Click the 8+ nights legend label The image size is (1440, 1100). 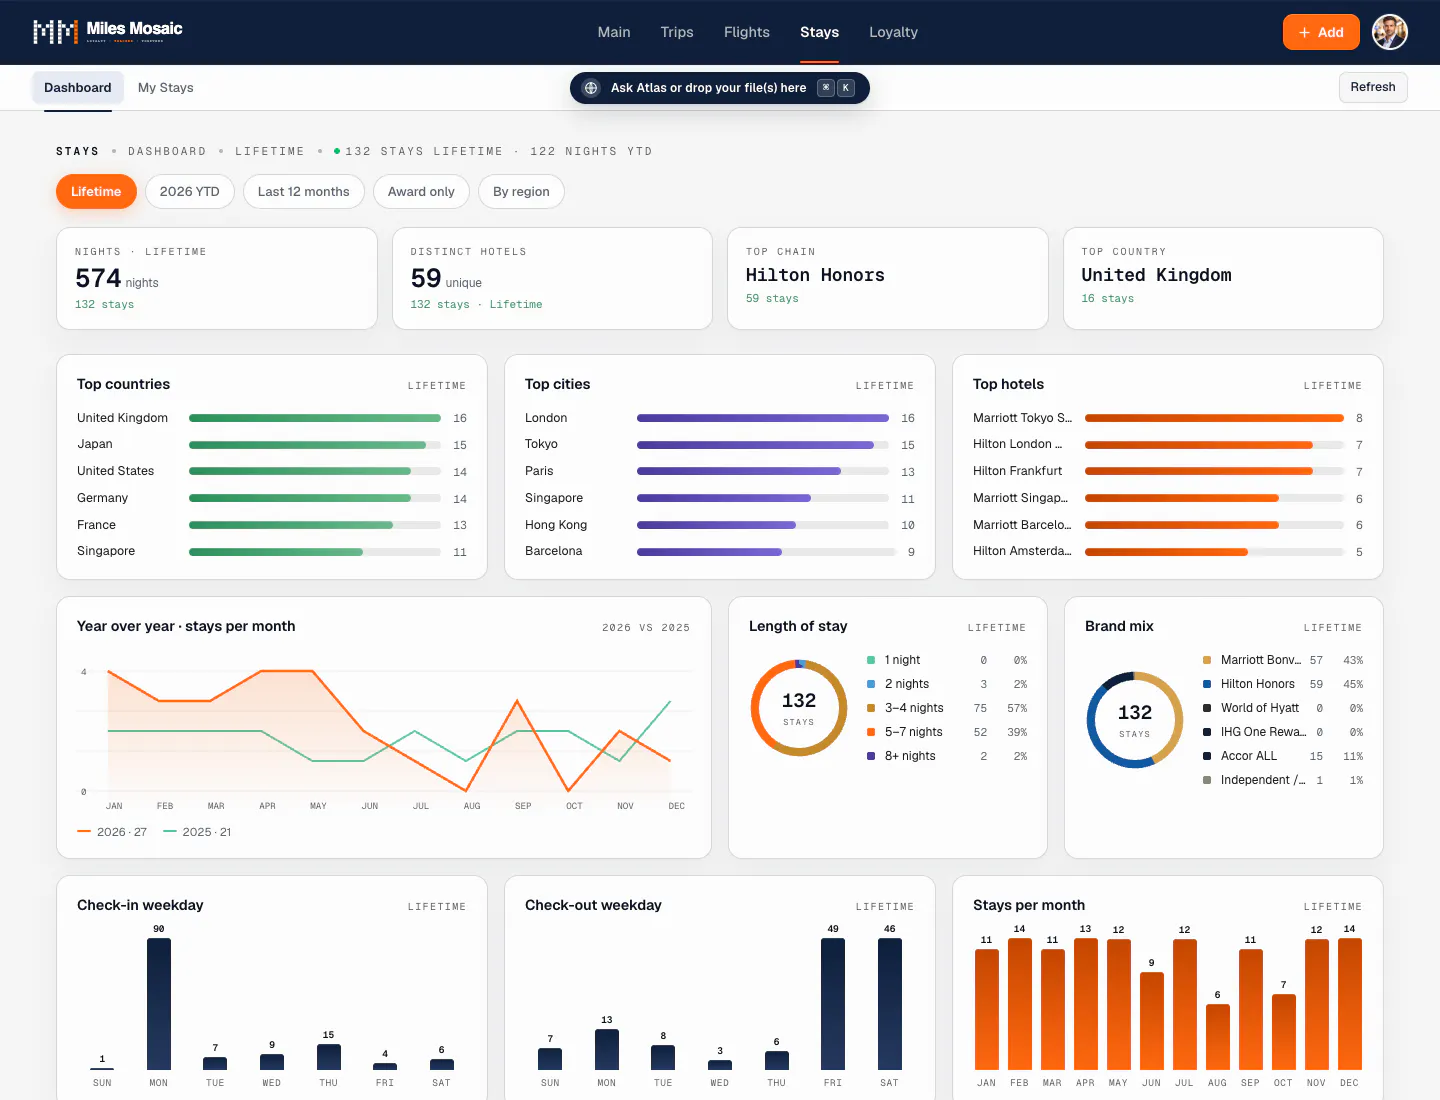click(910, 756)
